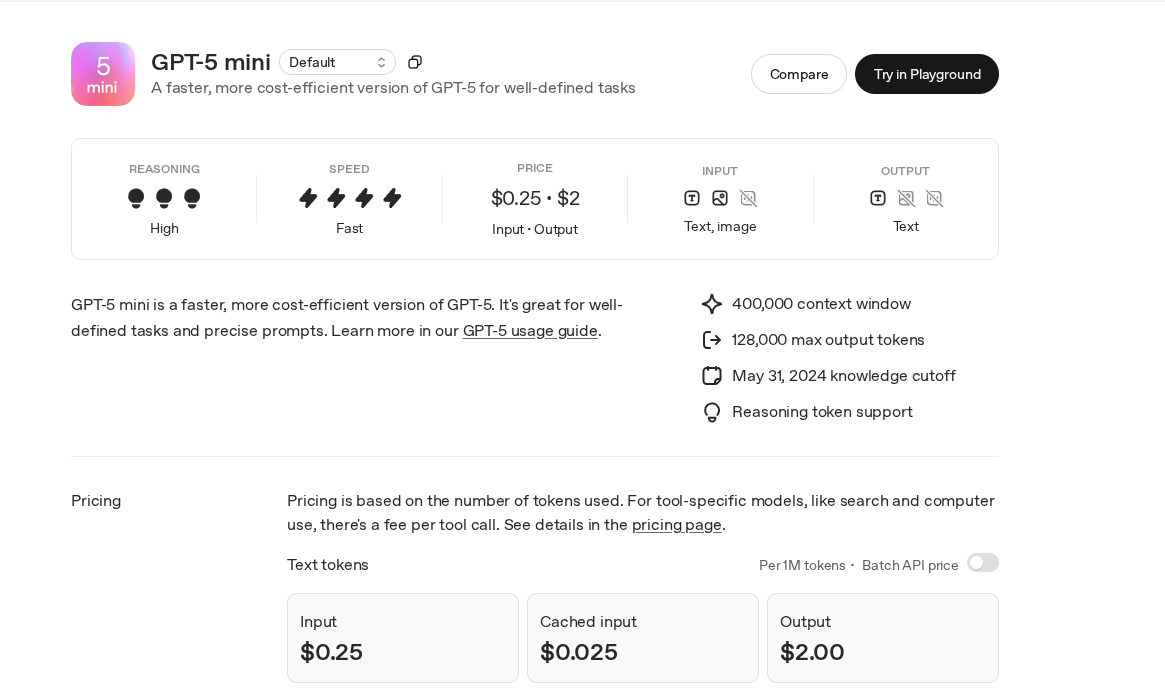The height and width of the screenshot is (691, 1165).
Task: Click the context window sparkle icon
Action: 712,304
